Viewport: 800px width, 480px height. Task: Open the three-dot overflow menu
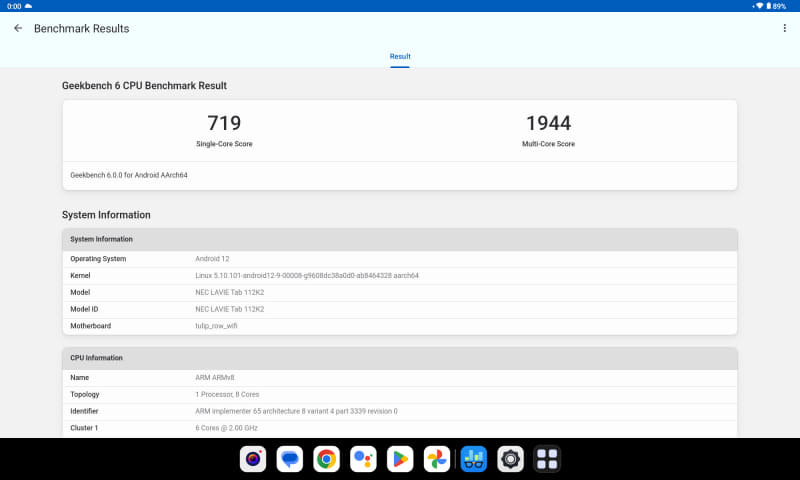pyautogui.click(x=785, y=28)
